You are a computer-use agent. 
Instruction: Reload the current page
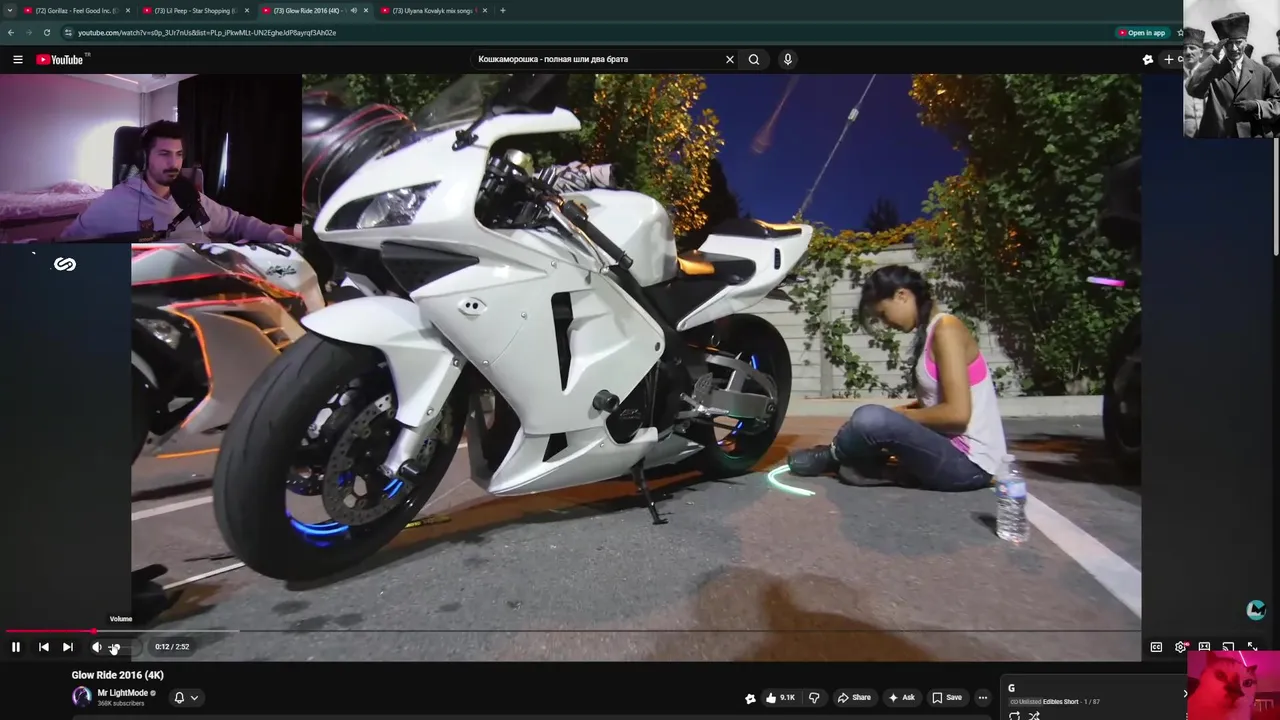pyautogui.click(x=46, y=32)
